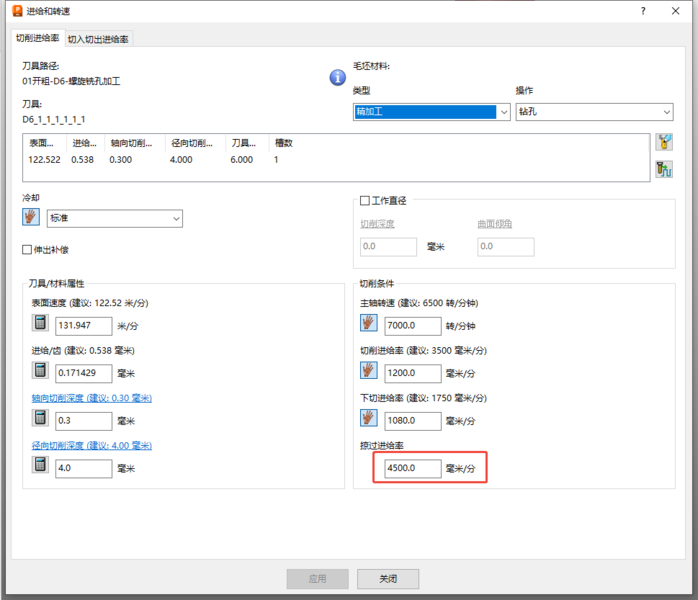Click hand icon beside spindle speed 7000.0
Image resolution: width=698 pixels, height=600 pixels.
click(368, 324)
